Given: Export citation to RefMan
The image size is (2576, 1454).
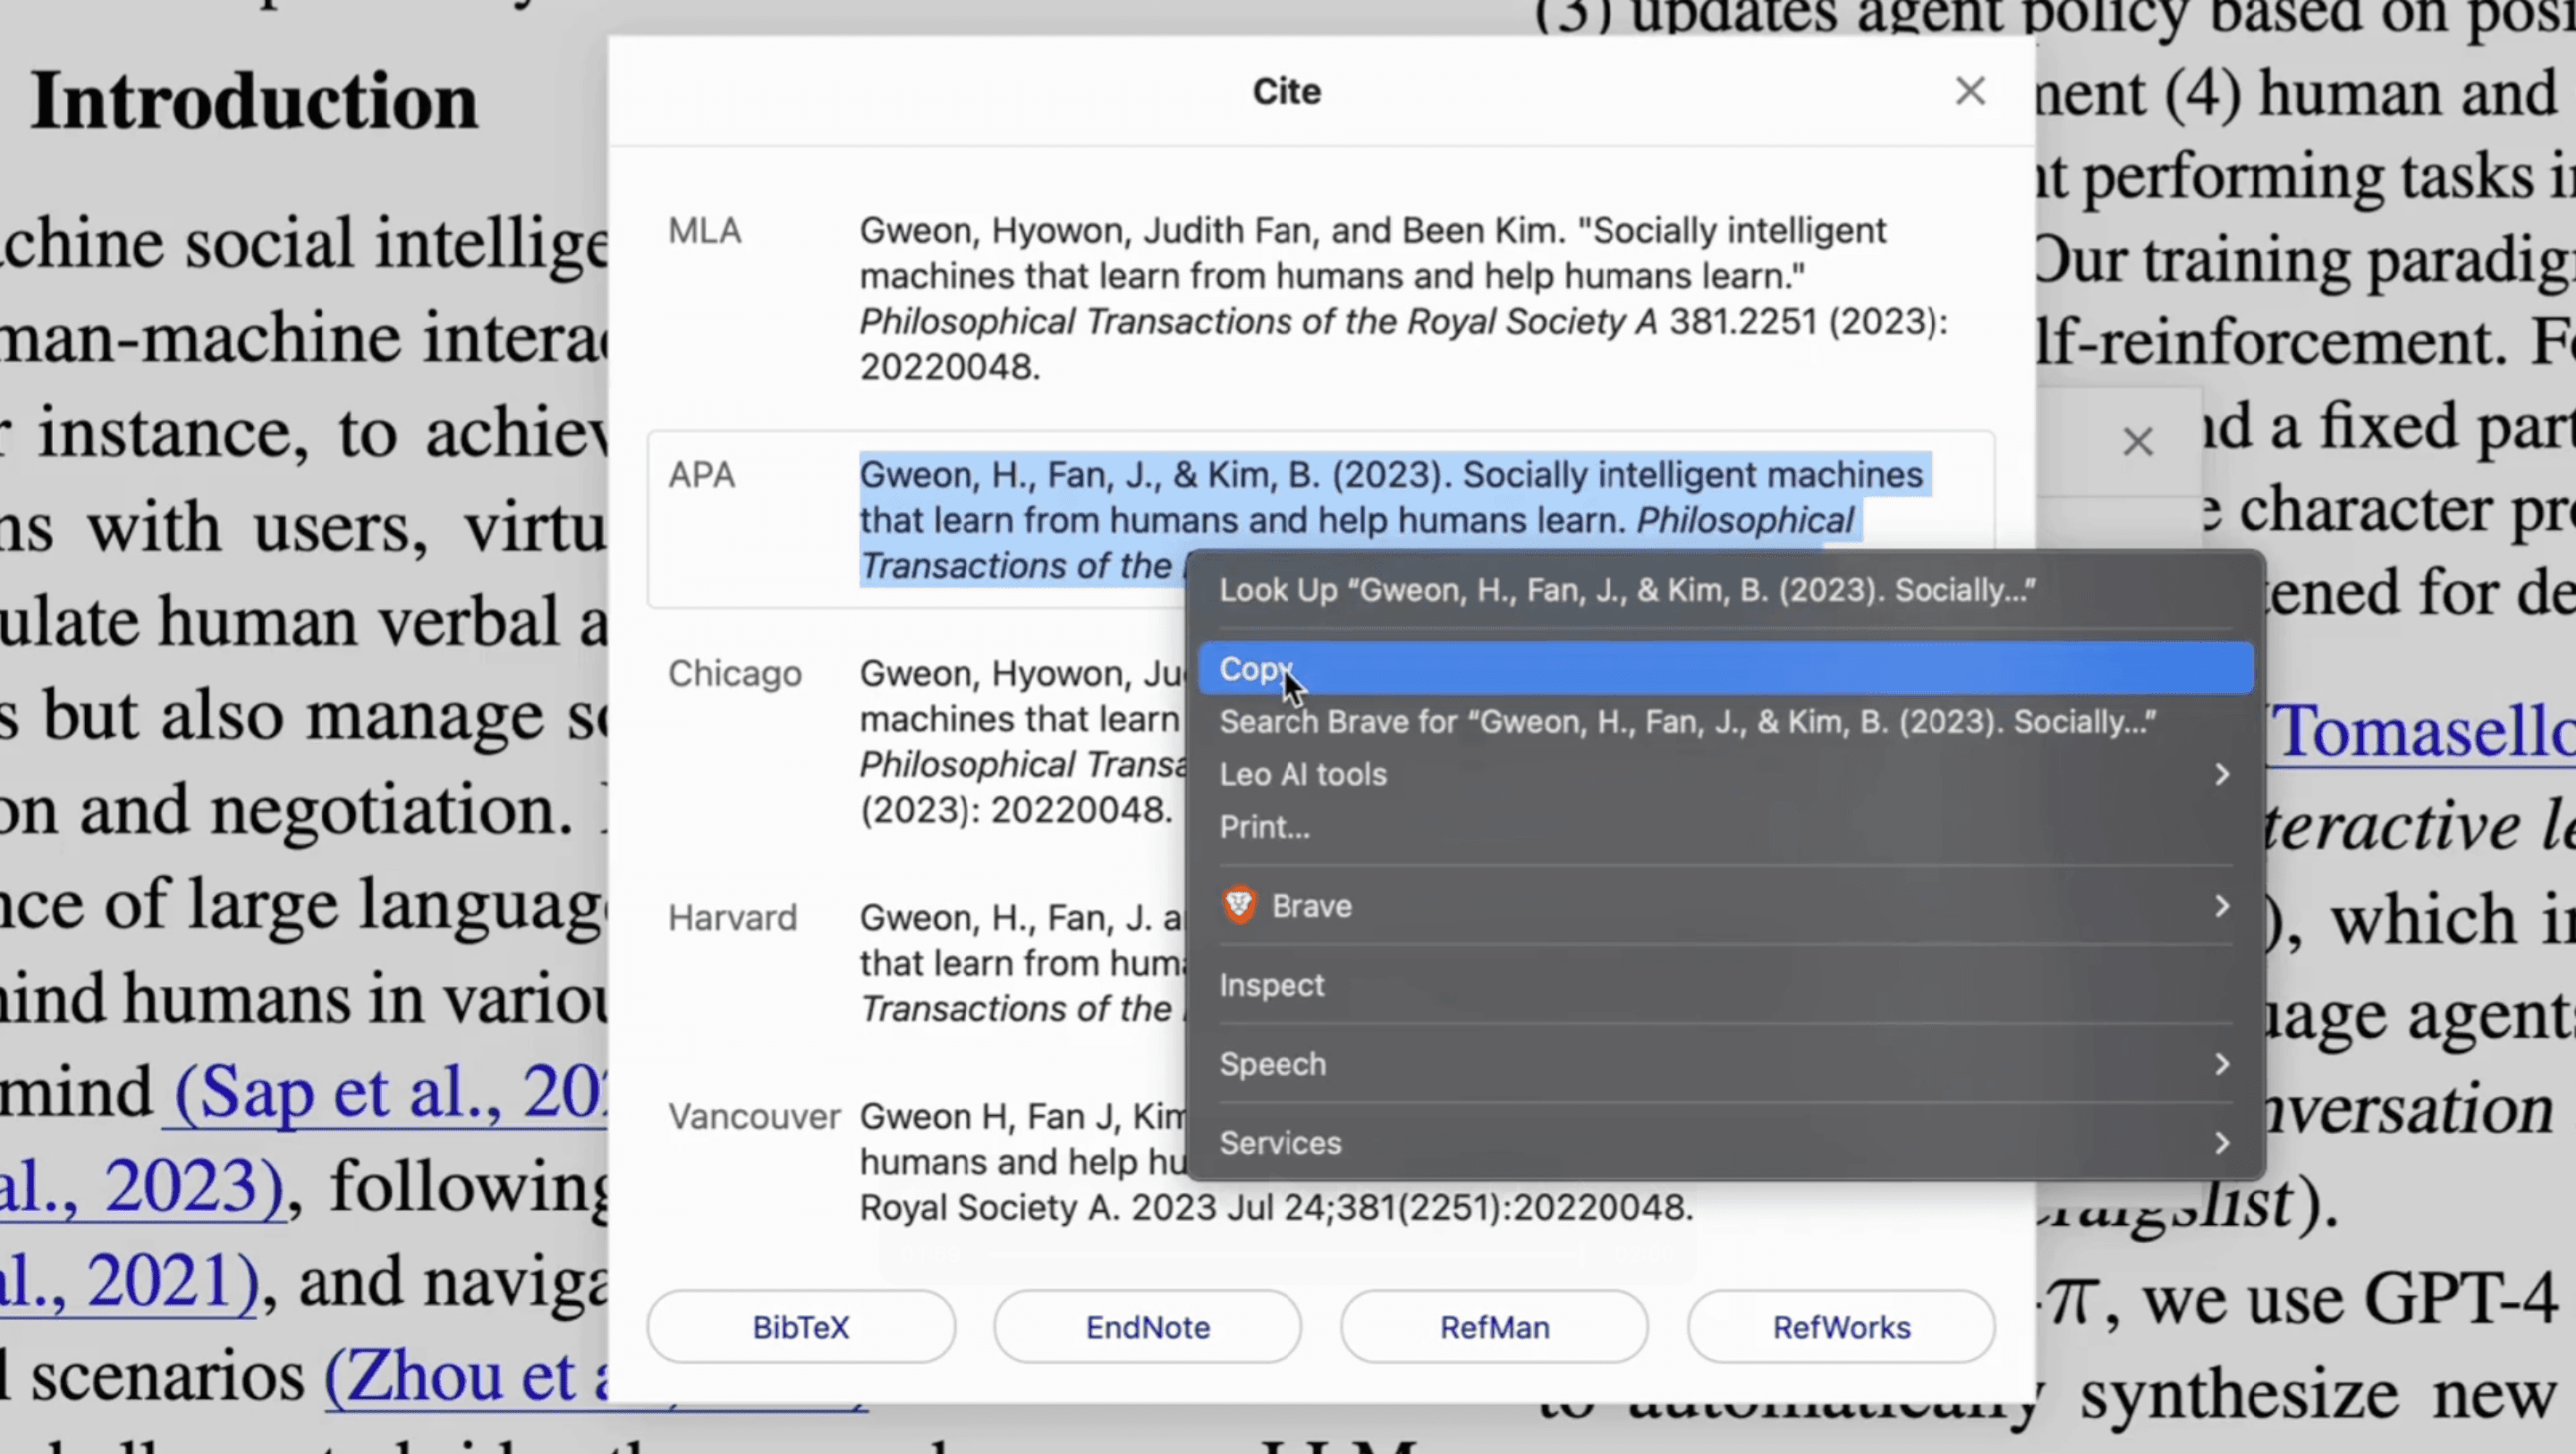Looking at the screenshot, I should pos(1494,1327).
